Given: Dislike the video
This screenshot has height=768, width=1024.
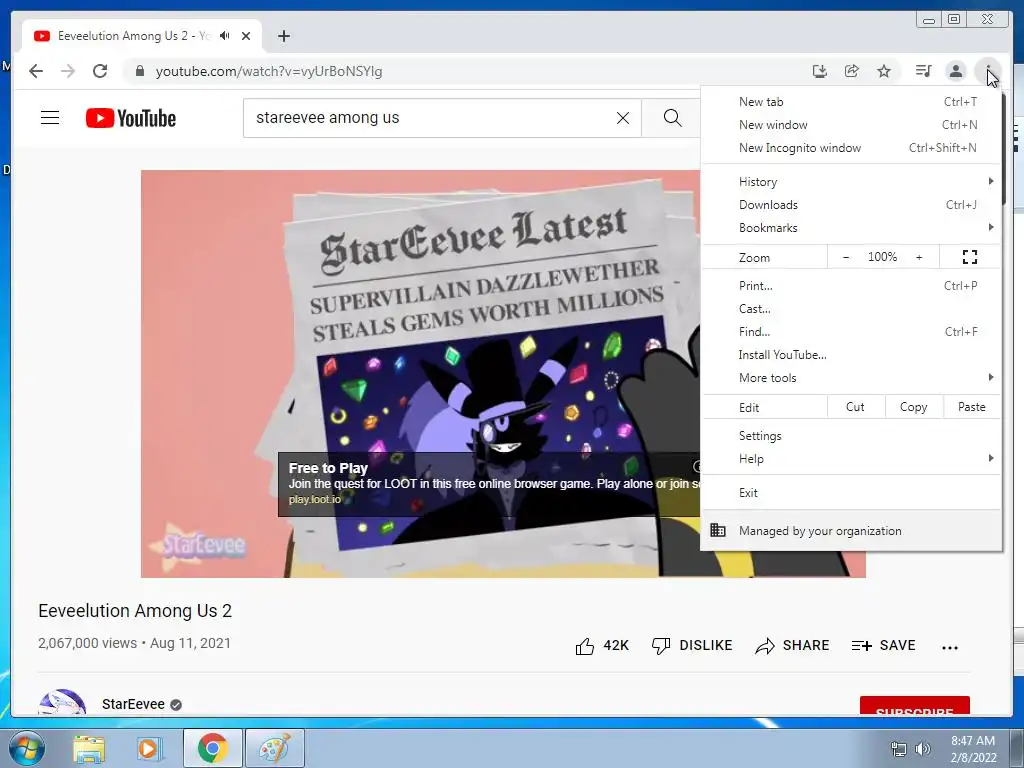Looking at the screenshot, I should pos(692,646).
